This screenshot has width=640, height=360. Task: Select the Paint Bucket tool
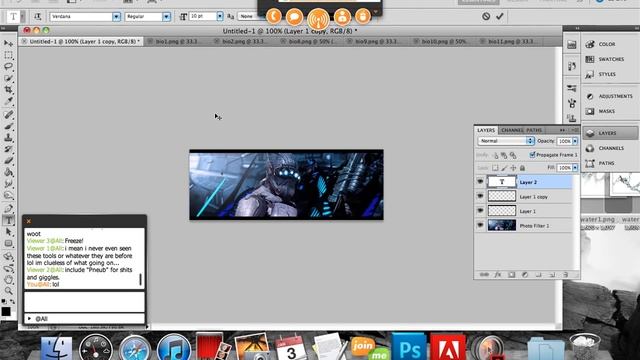[x=9, y=172]
